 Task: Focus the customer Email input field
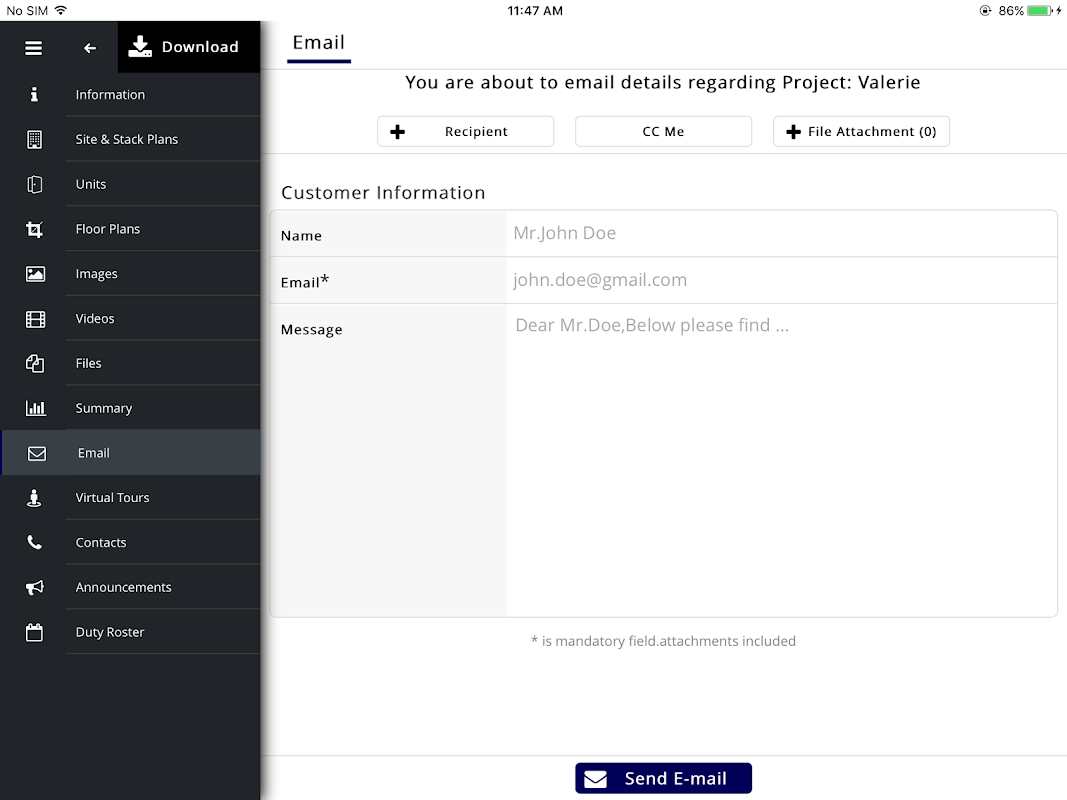pos(780,280)
